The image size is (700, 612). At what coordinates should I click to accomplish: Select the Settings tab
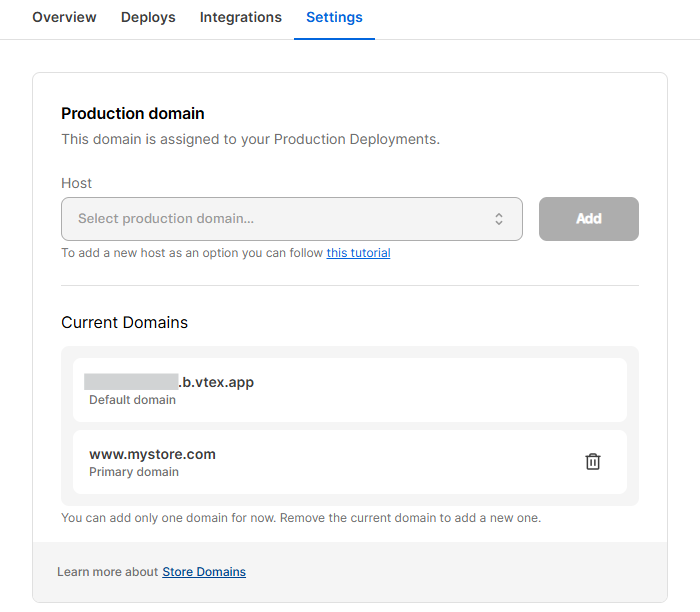point(334,17)
